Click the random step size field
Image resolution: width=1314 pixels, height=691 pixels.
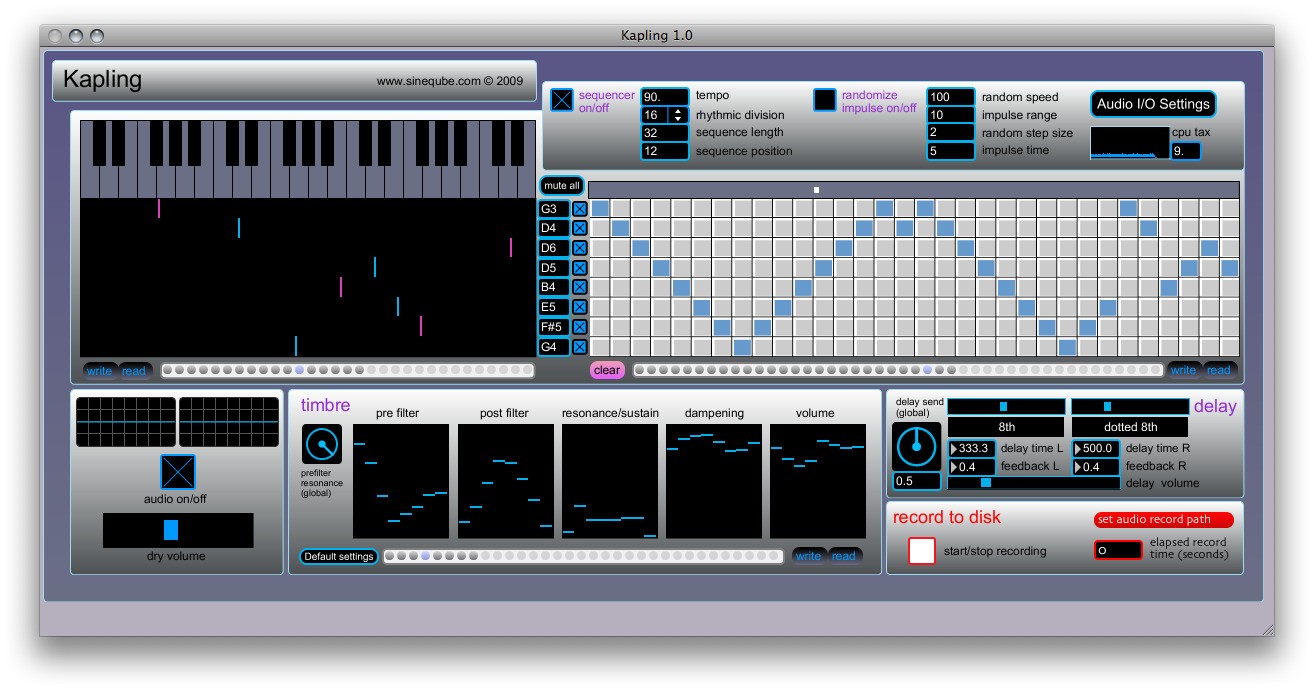[951, 133]
